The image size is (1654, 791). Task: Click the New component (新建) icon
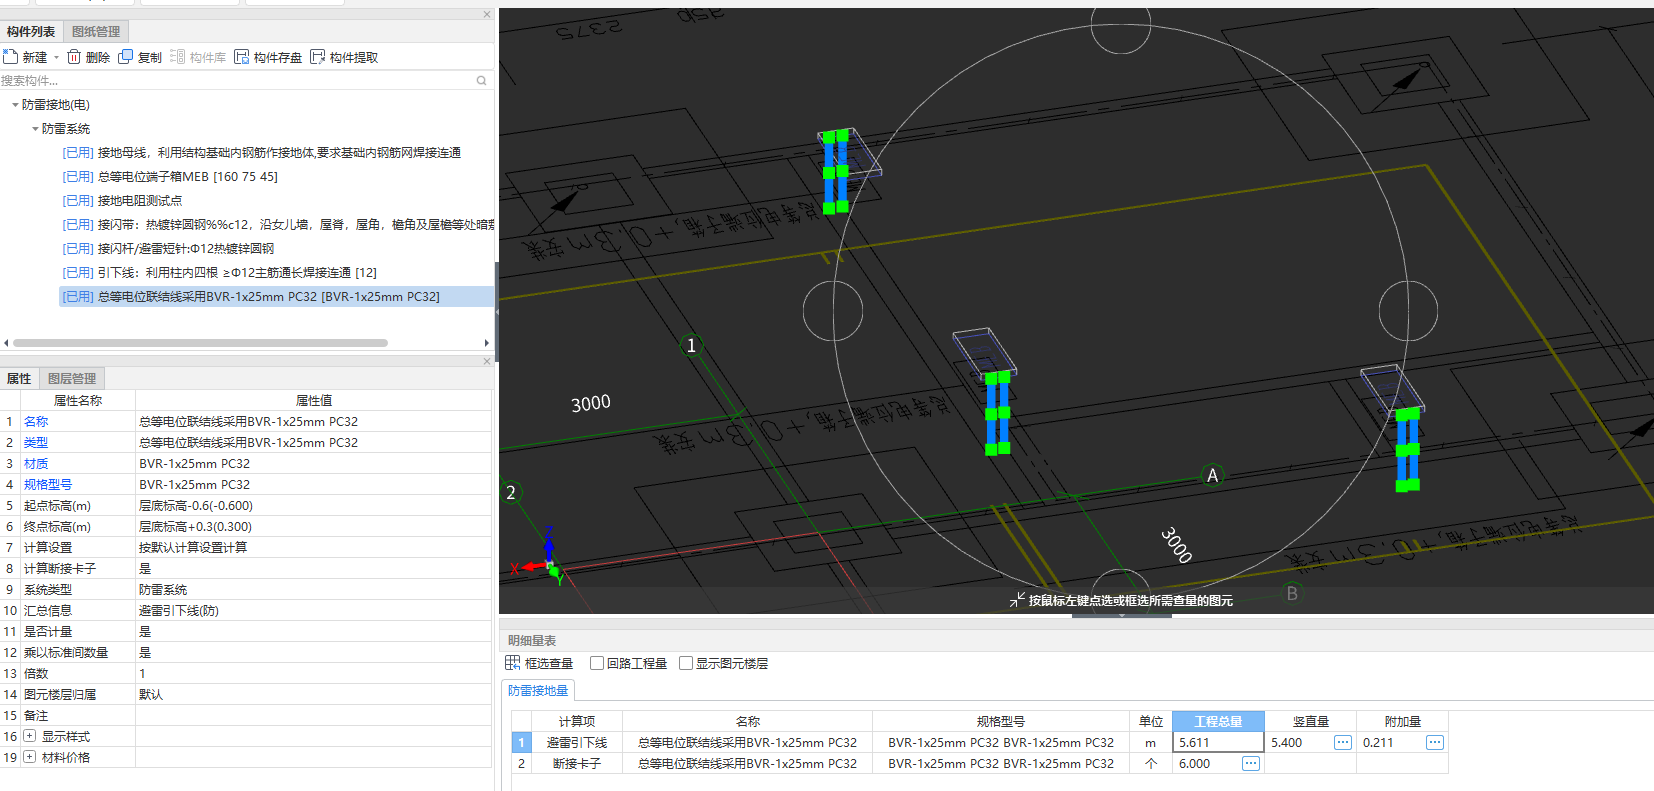(11, 57)
